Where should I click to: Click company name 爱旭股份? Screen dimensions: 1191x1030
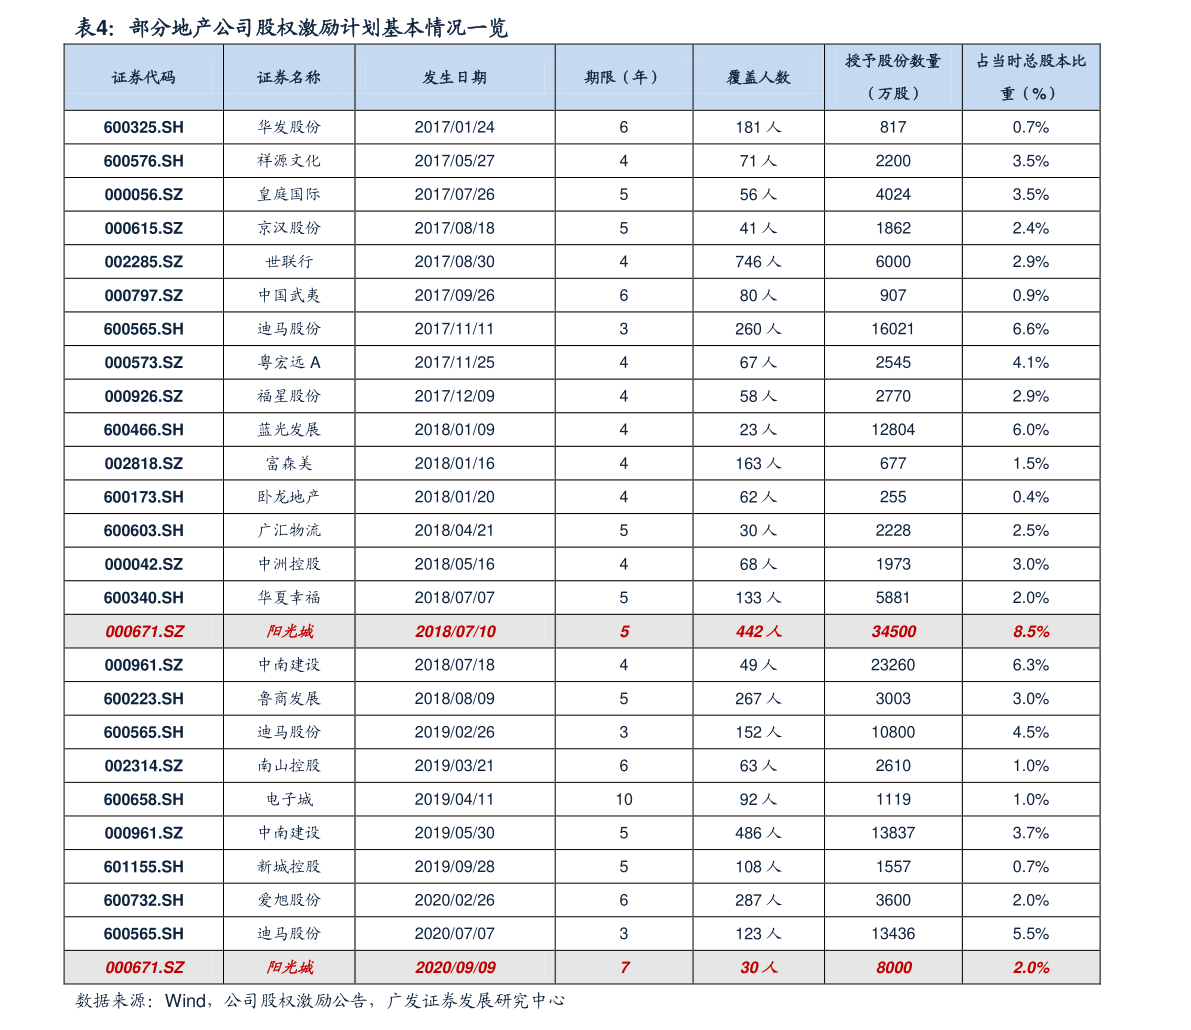289,900
